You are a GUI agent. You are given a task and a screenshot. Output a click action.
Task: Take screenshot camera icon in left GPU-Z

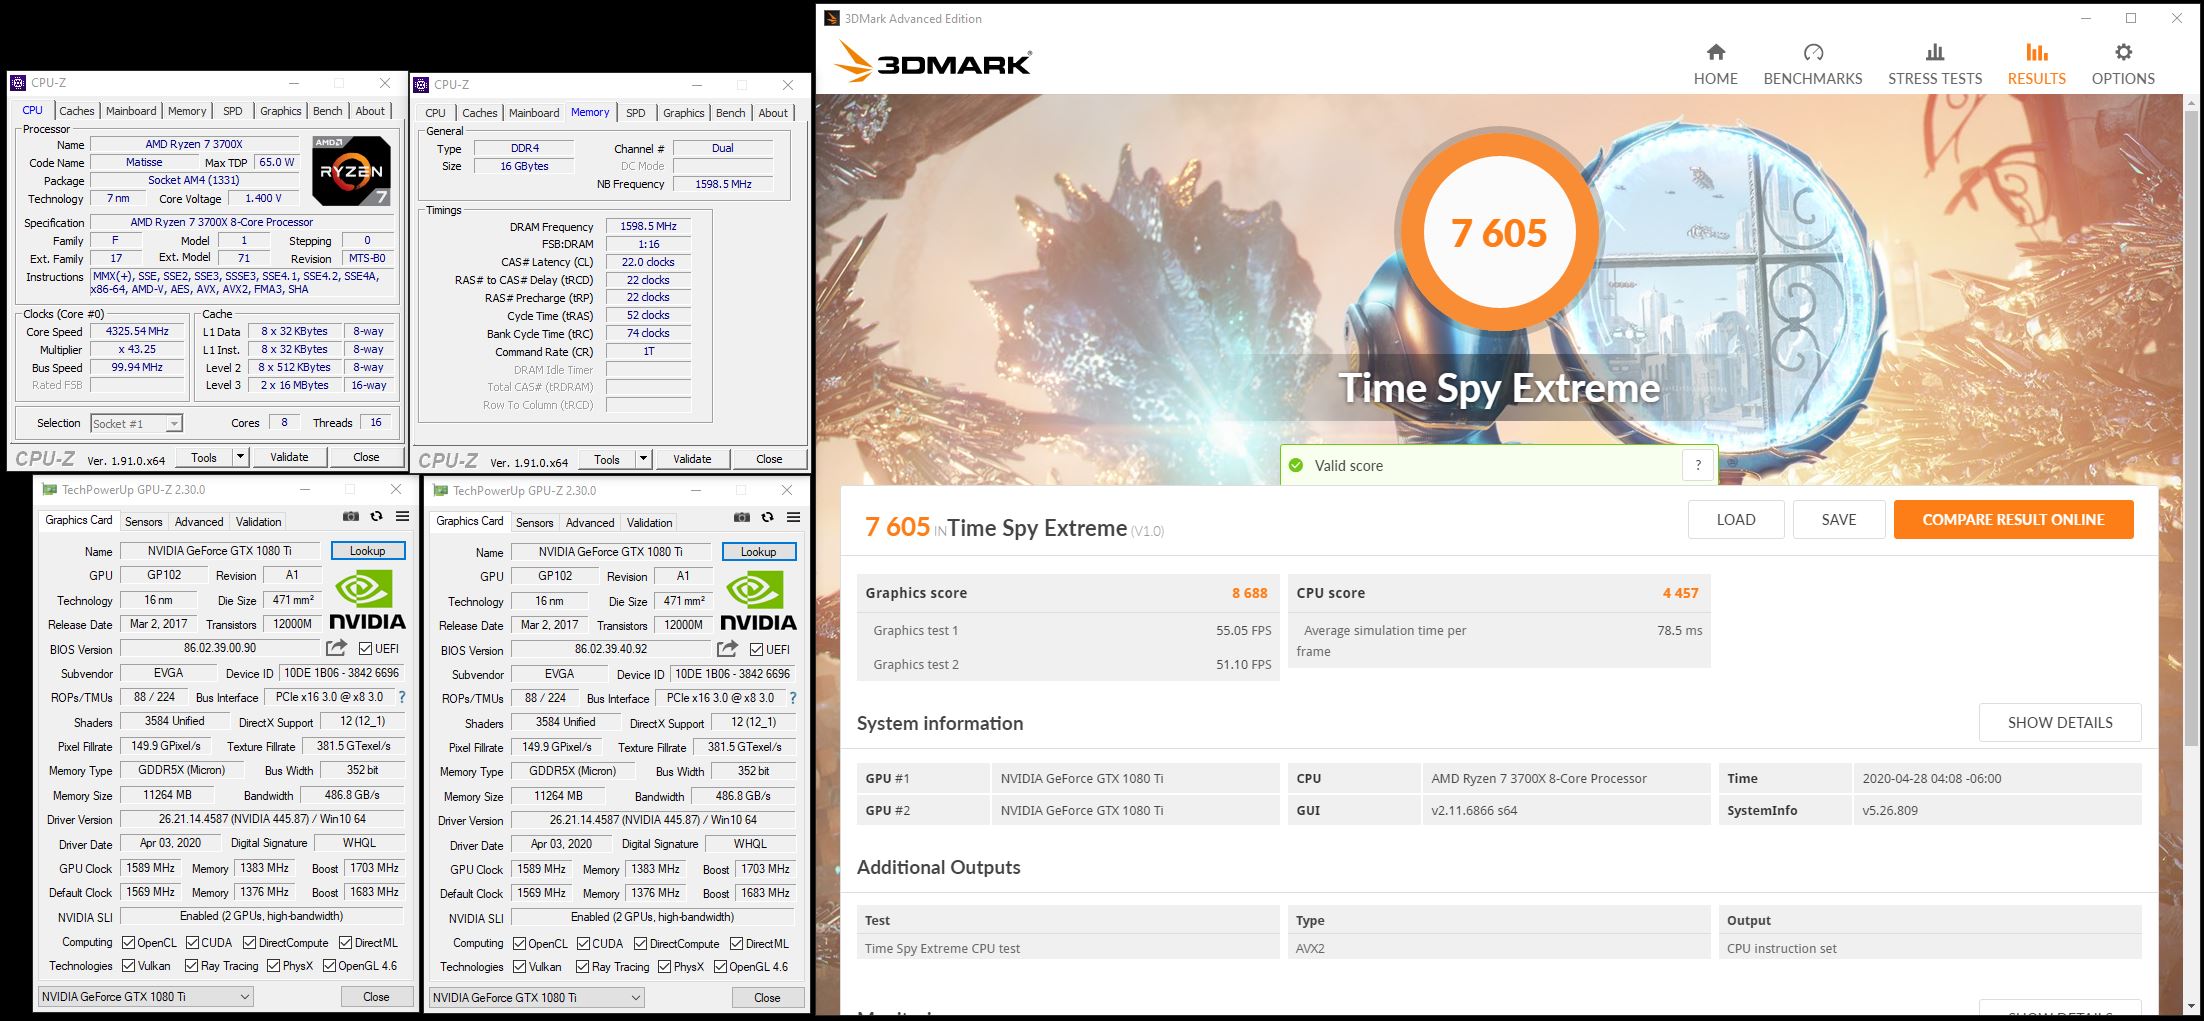click(350, 516)
